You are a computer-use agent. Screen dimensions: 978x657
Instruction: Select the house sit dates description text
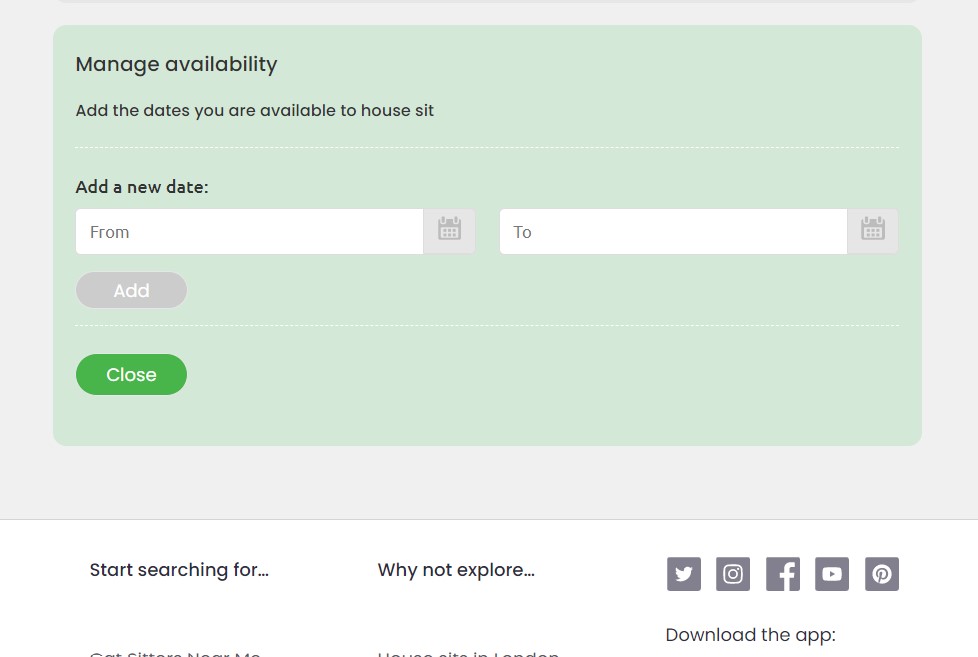tap(255, 110)
